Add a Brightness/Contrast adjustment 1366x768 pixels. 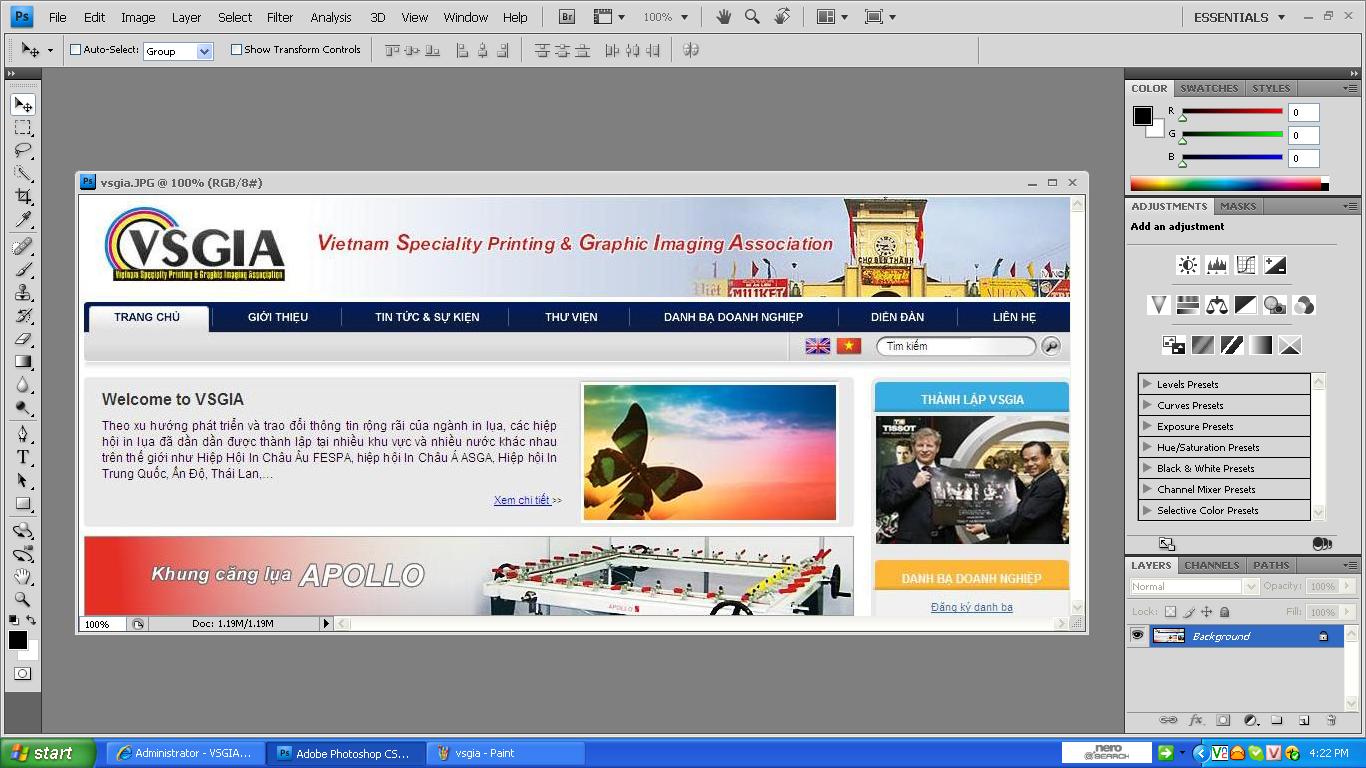[x=1187, y=265]
